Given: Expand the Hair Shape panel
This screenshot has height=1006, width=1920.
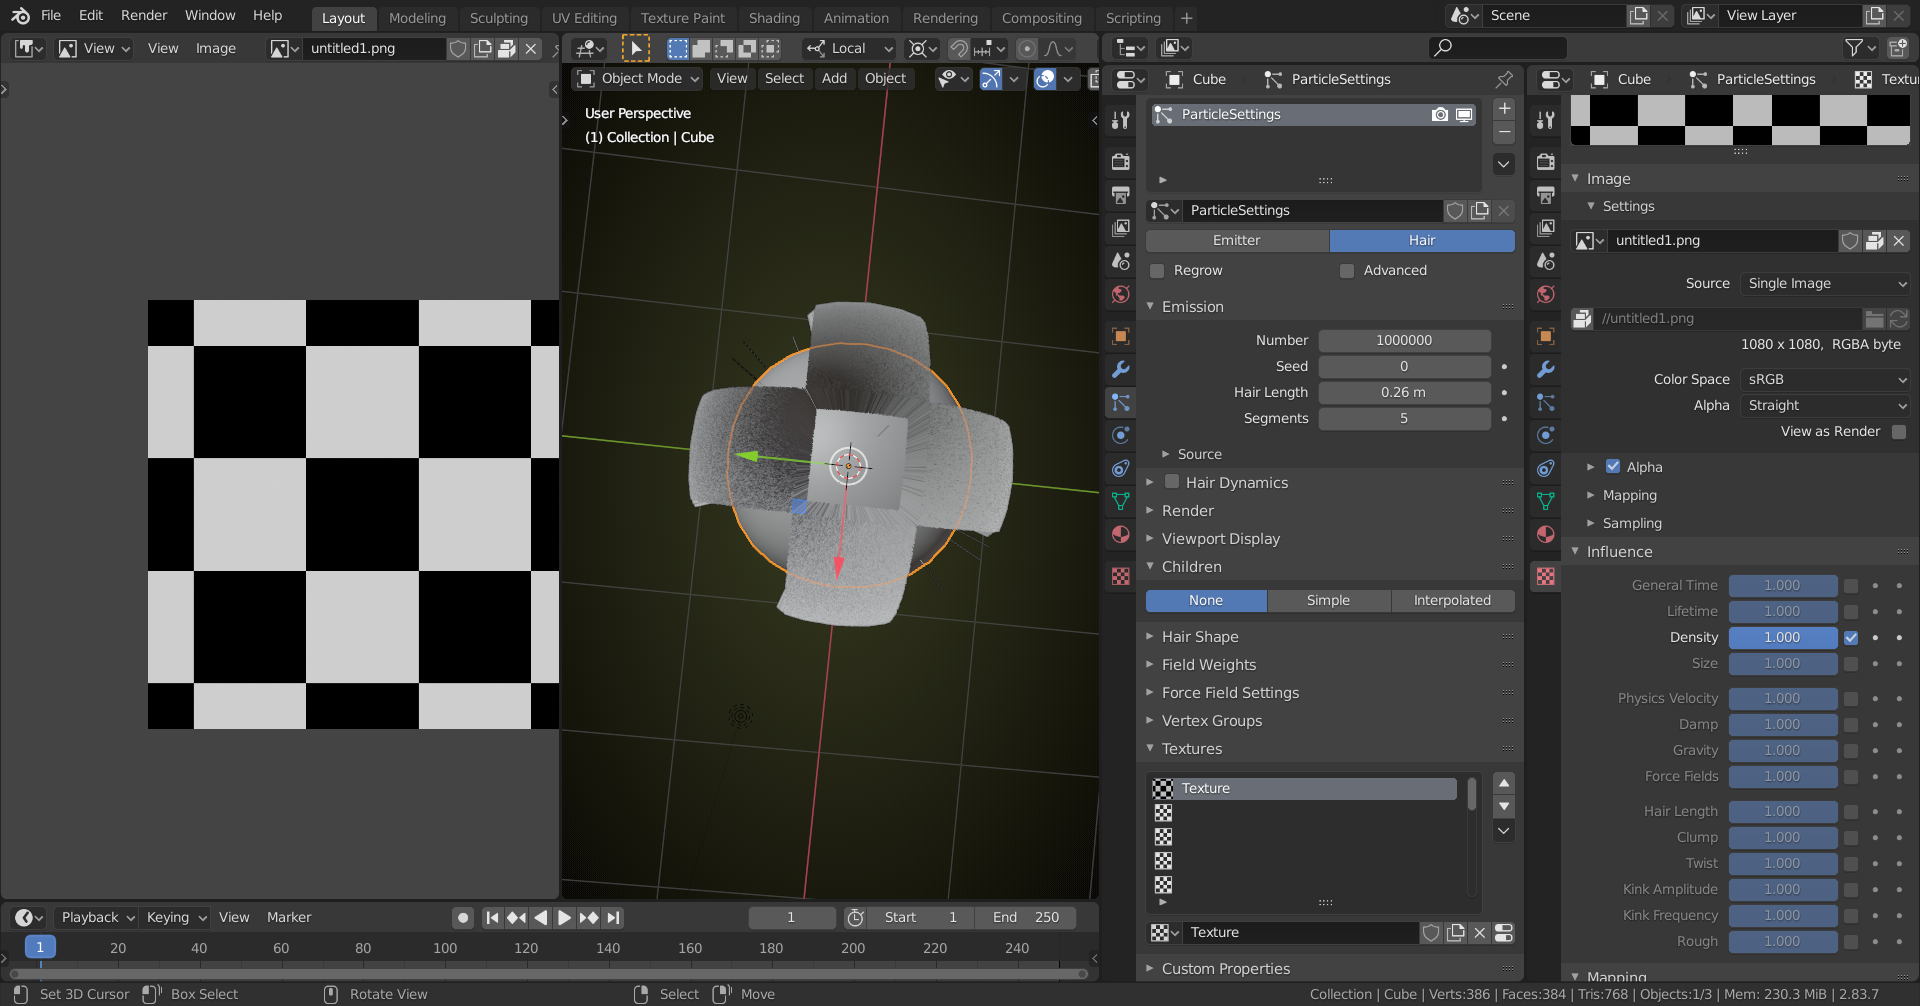Looking at the screenshot, I should [x=1200, y=637].
